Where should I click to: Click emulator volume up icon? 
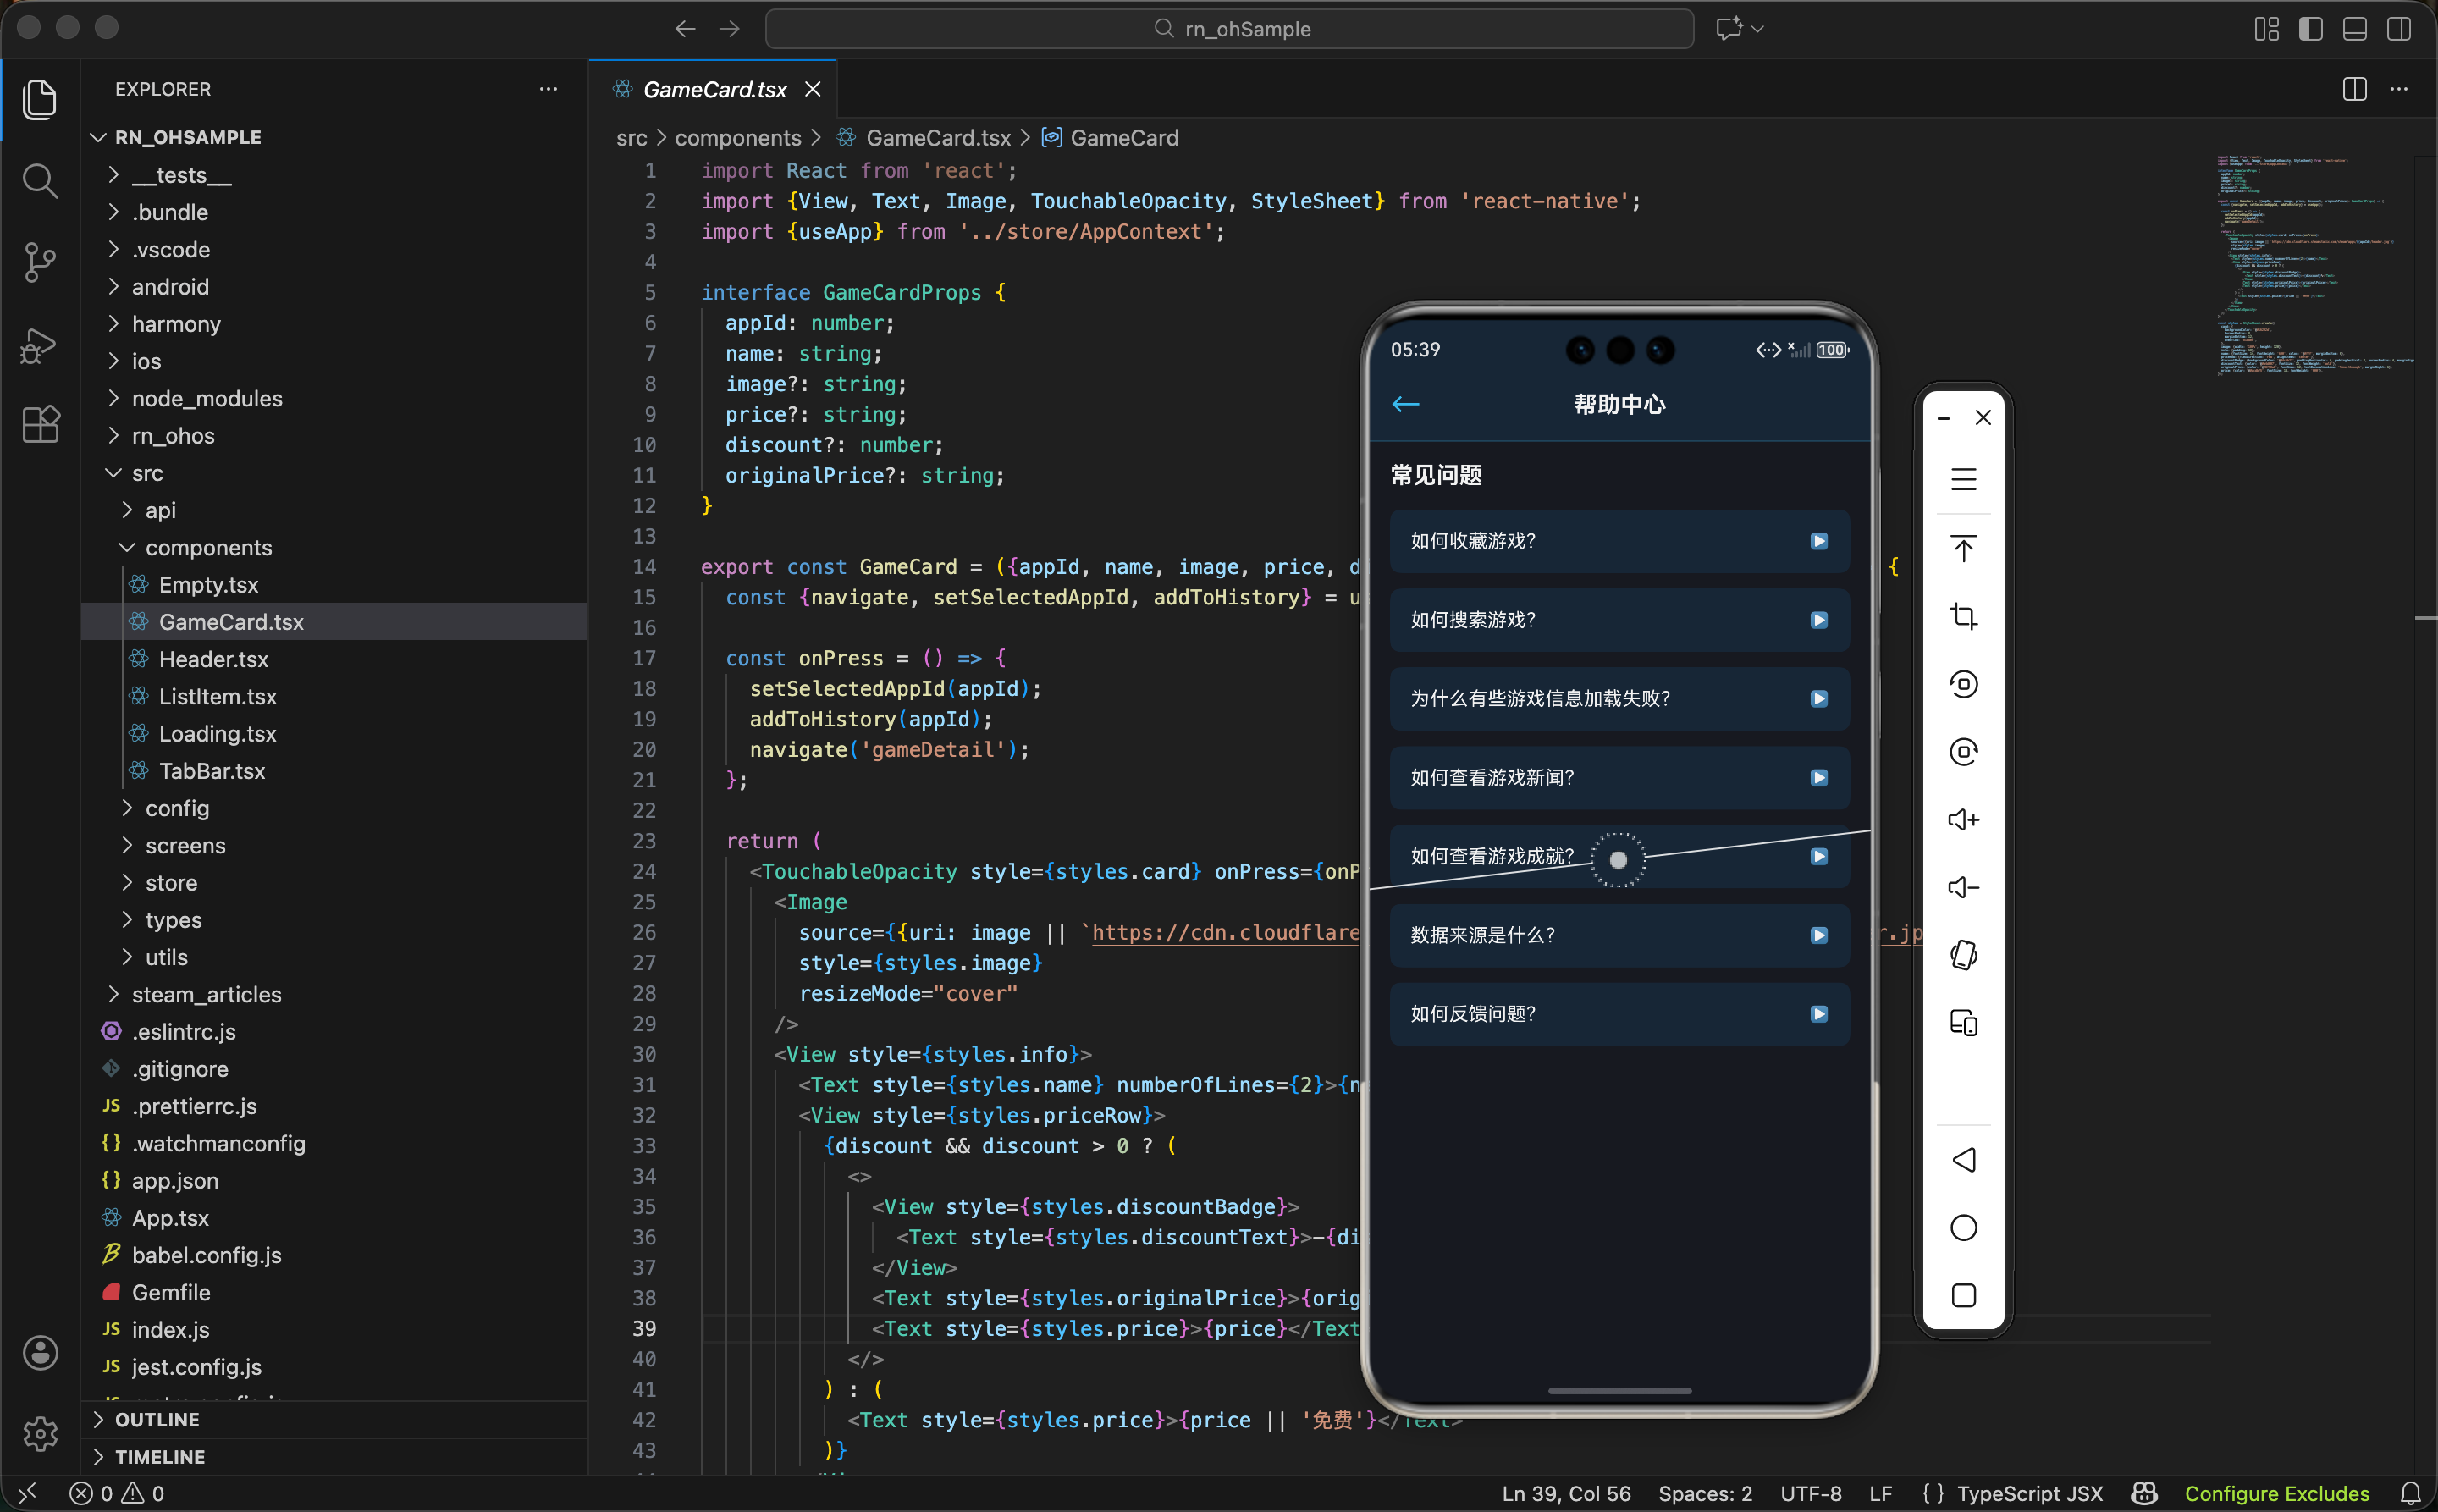(x=1963, y=820)
